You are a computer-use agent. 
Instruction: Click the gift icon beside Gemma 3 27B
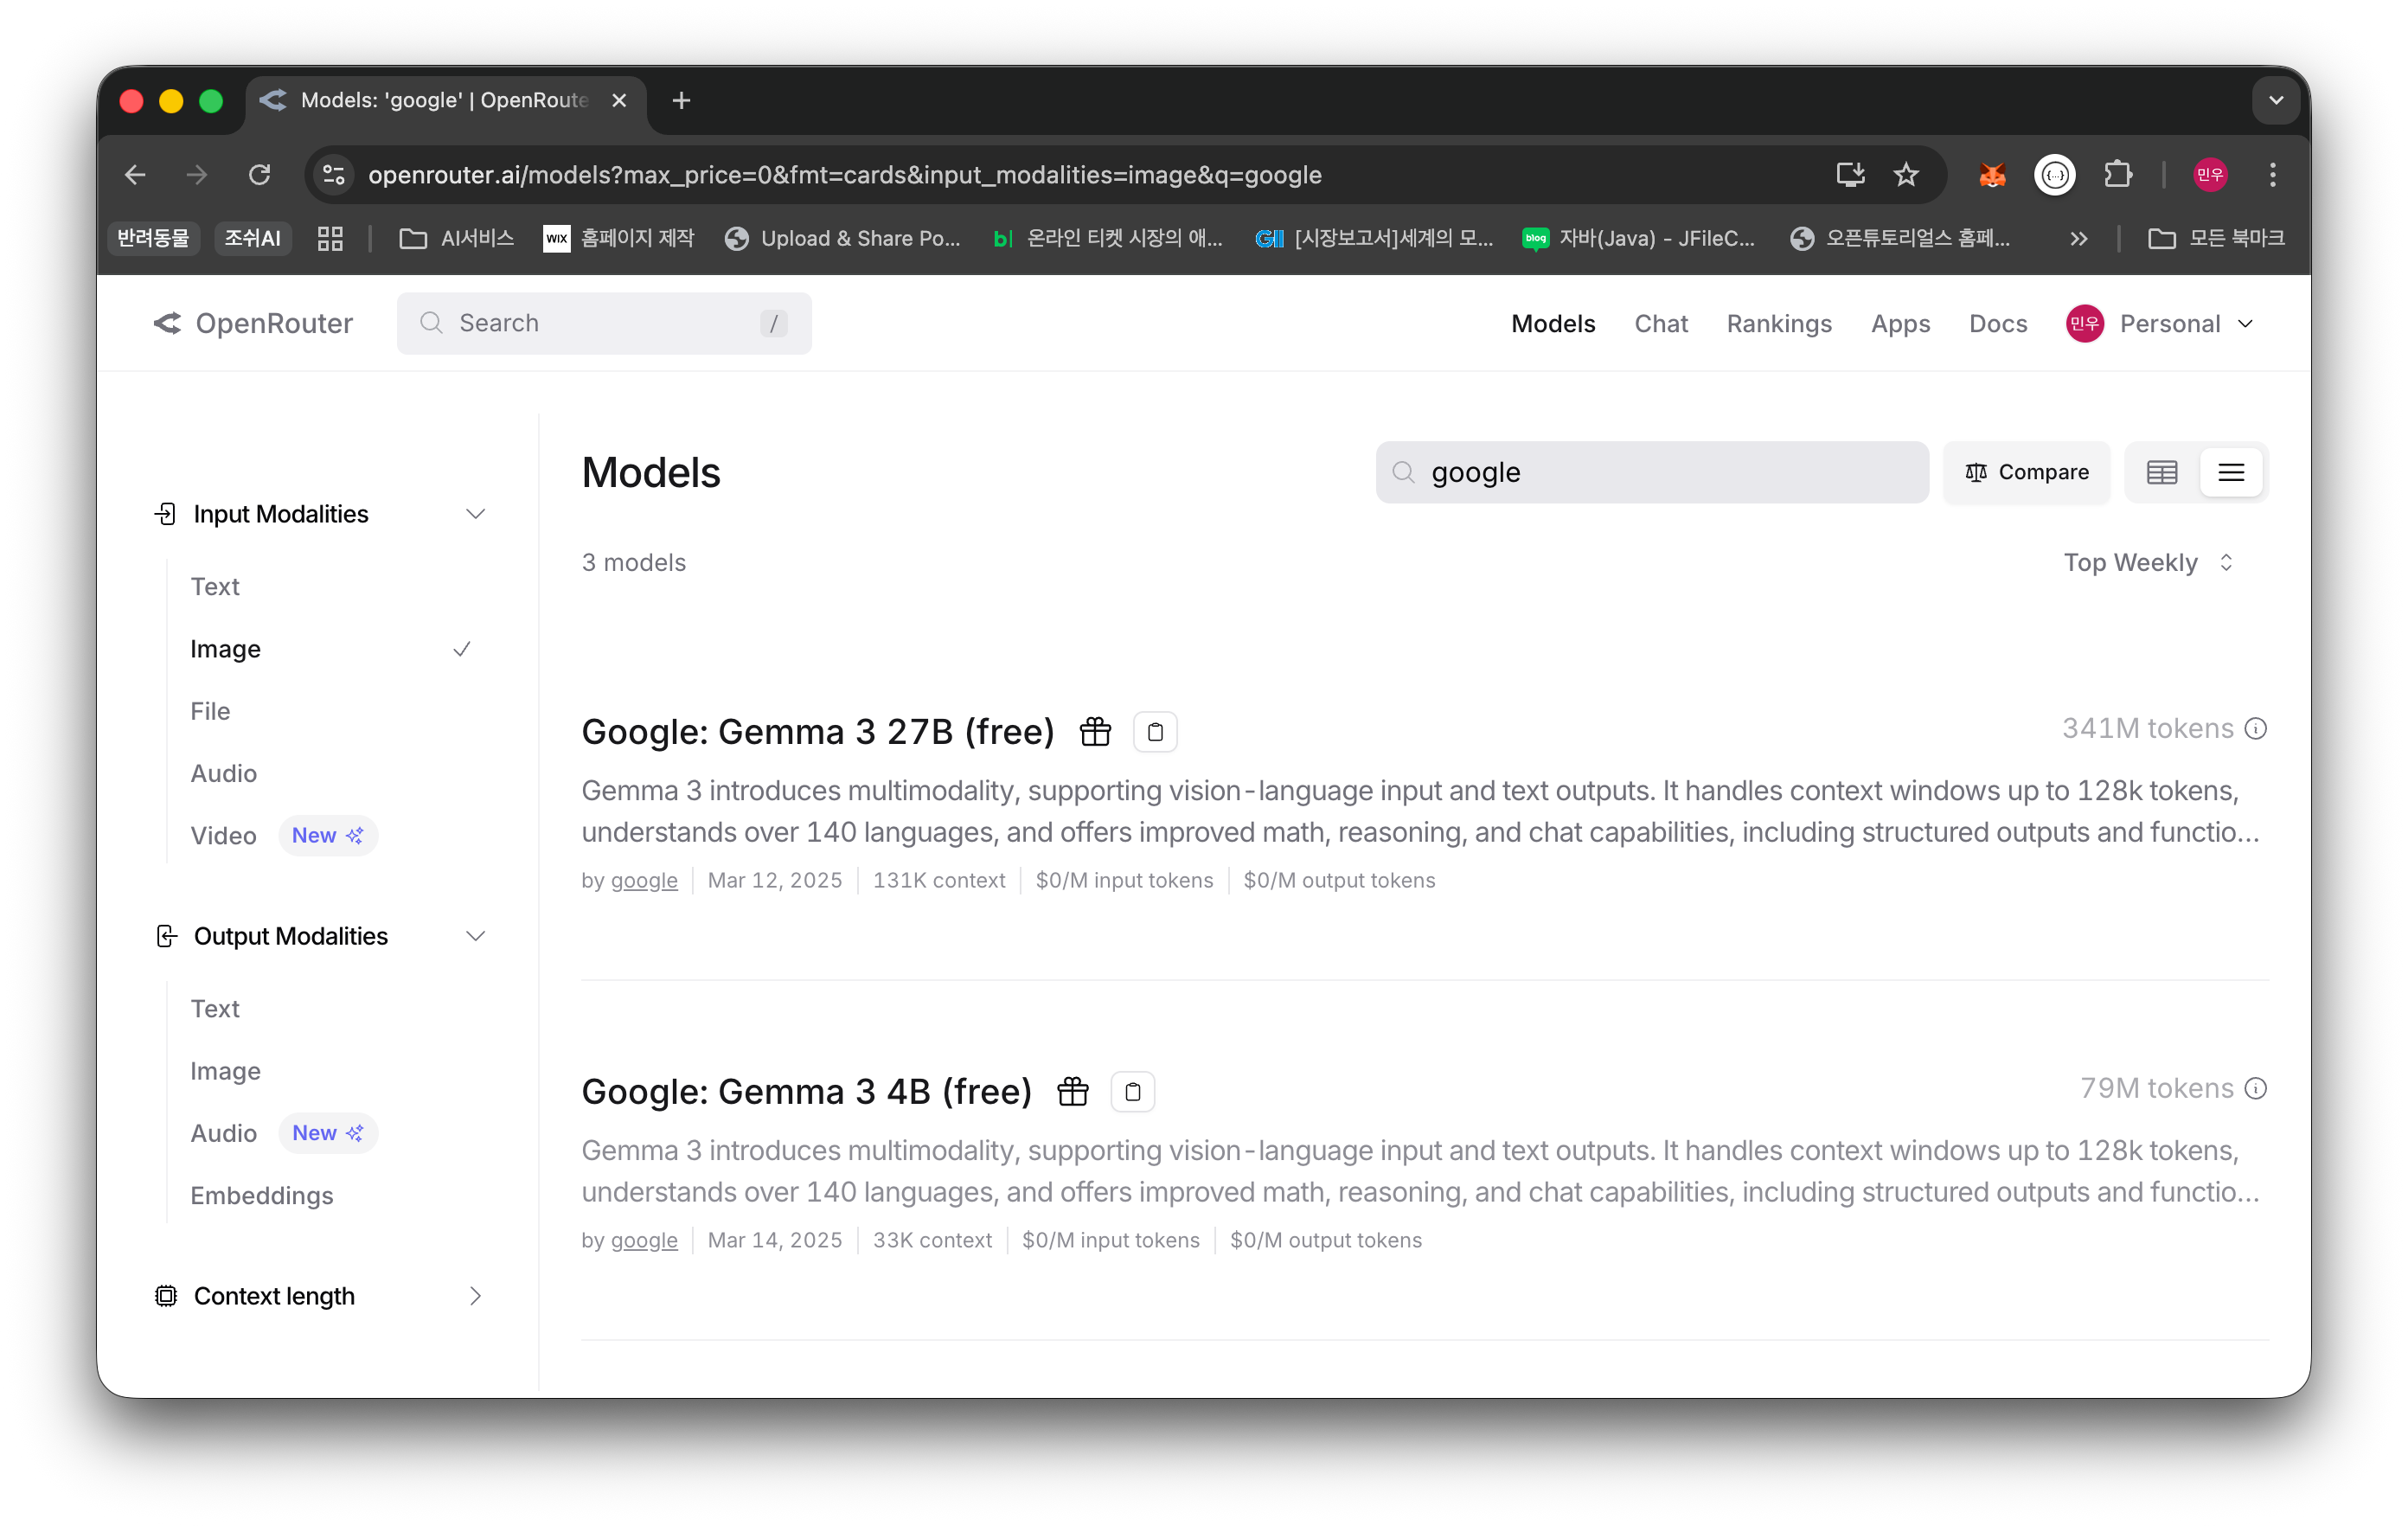(x=1095, y=732)
